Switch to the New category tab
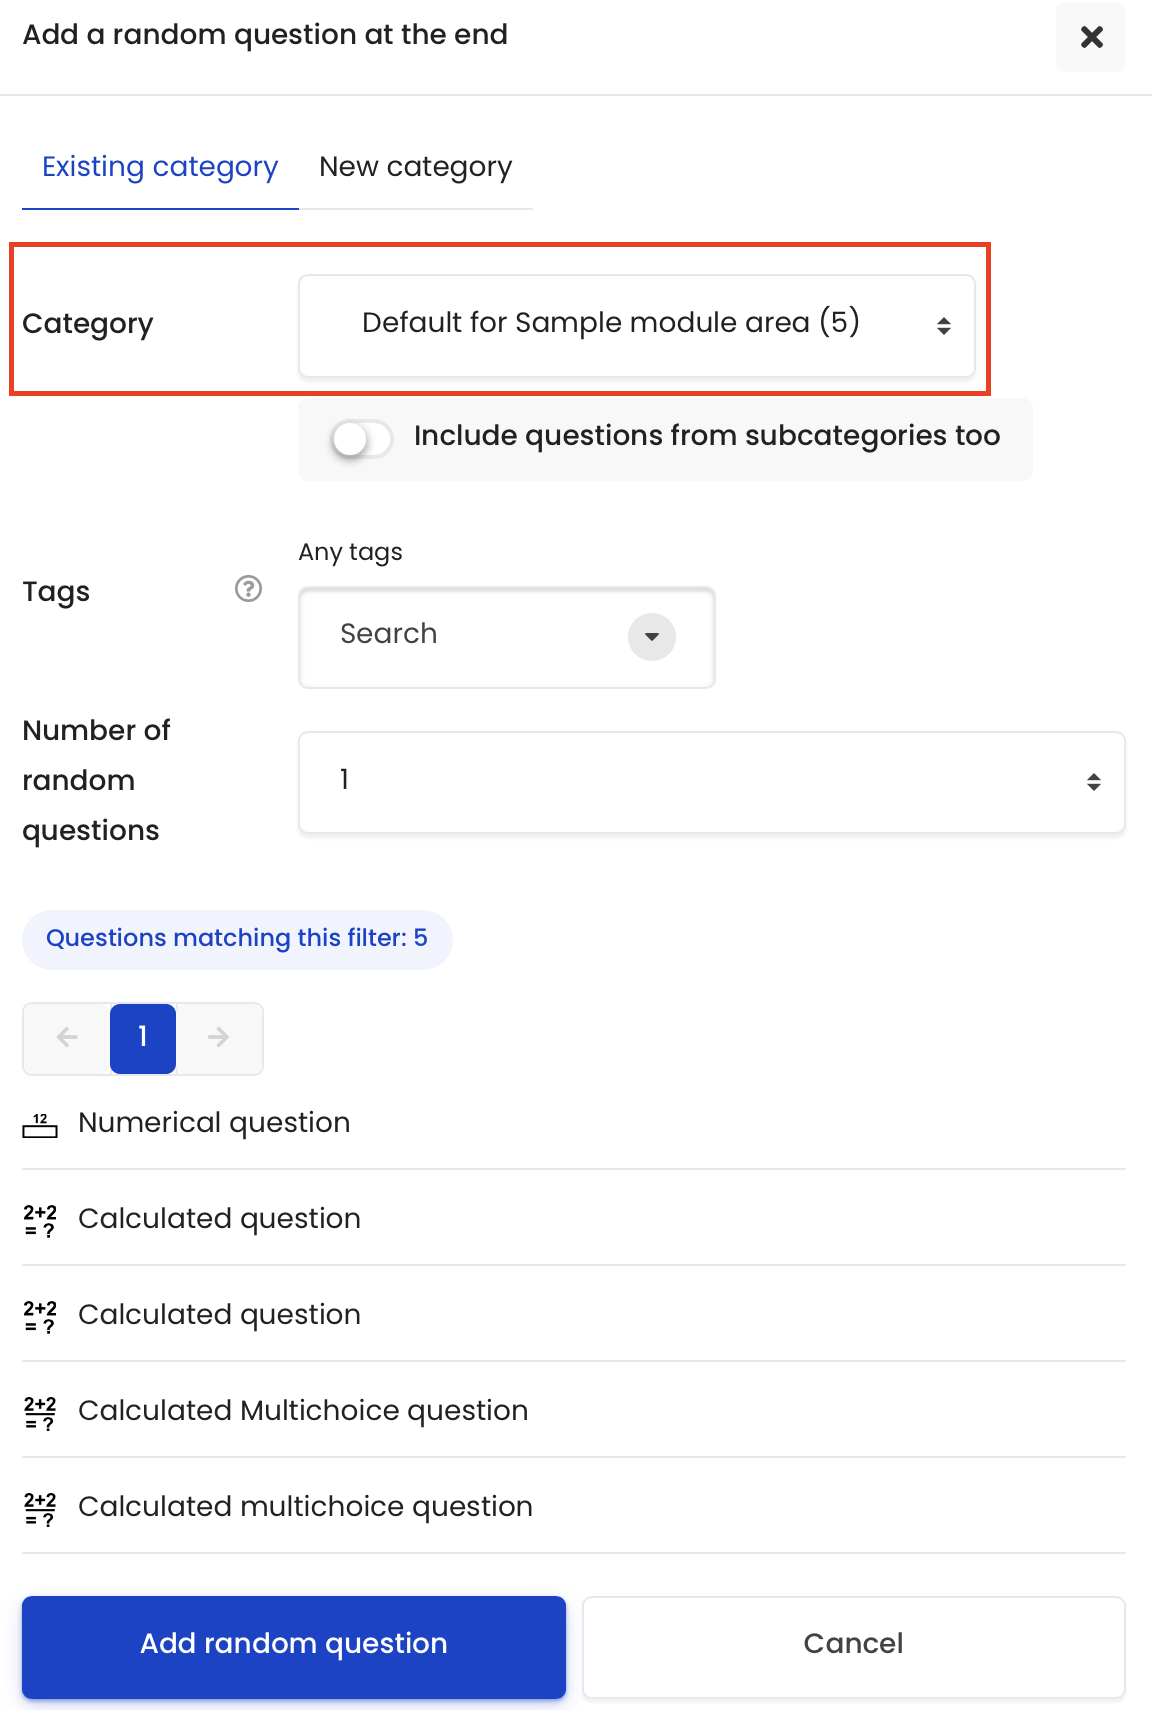1152x1710 pixels. [416, 166]
